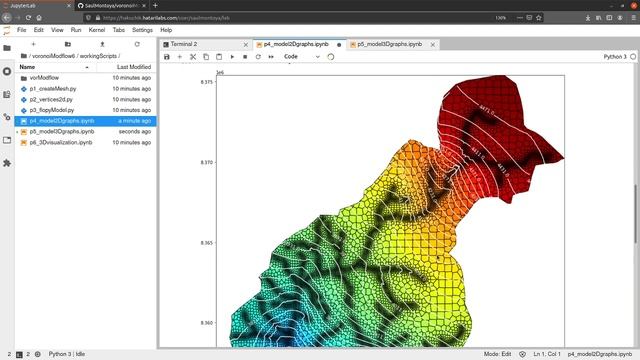This screenshot has height=360, width=640.
Task: Open the cell type dropdown showing Code
Action: 302,57
